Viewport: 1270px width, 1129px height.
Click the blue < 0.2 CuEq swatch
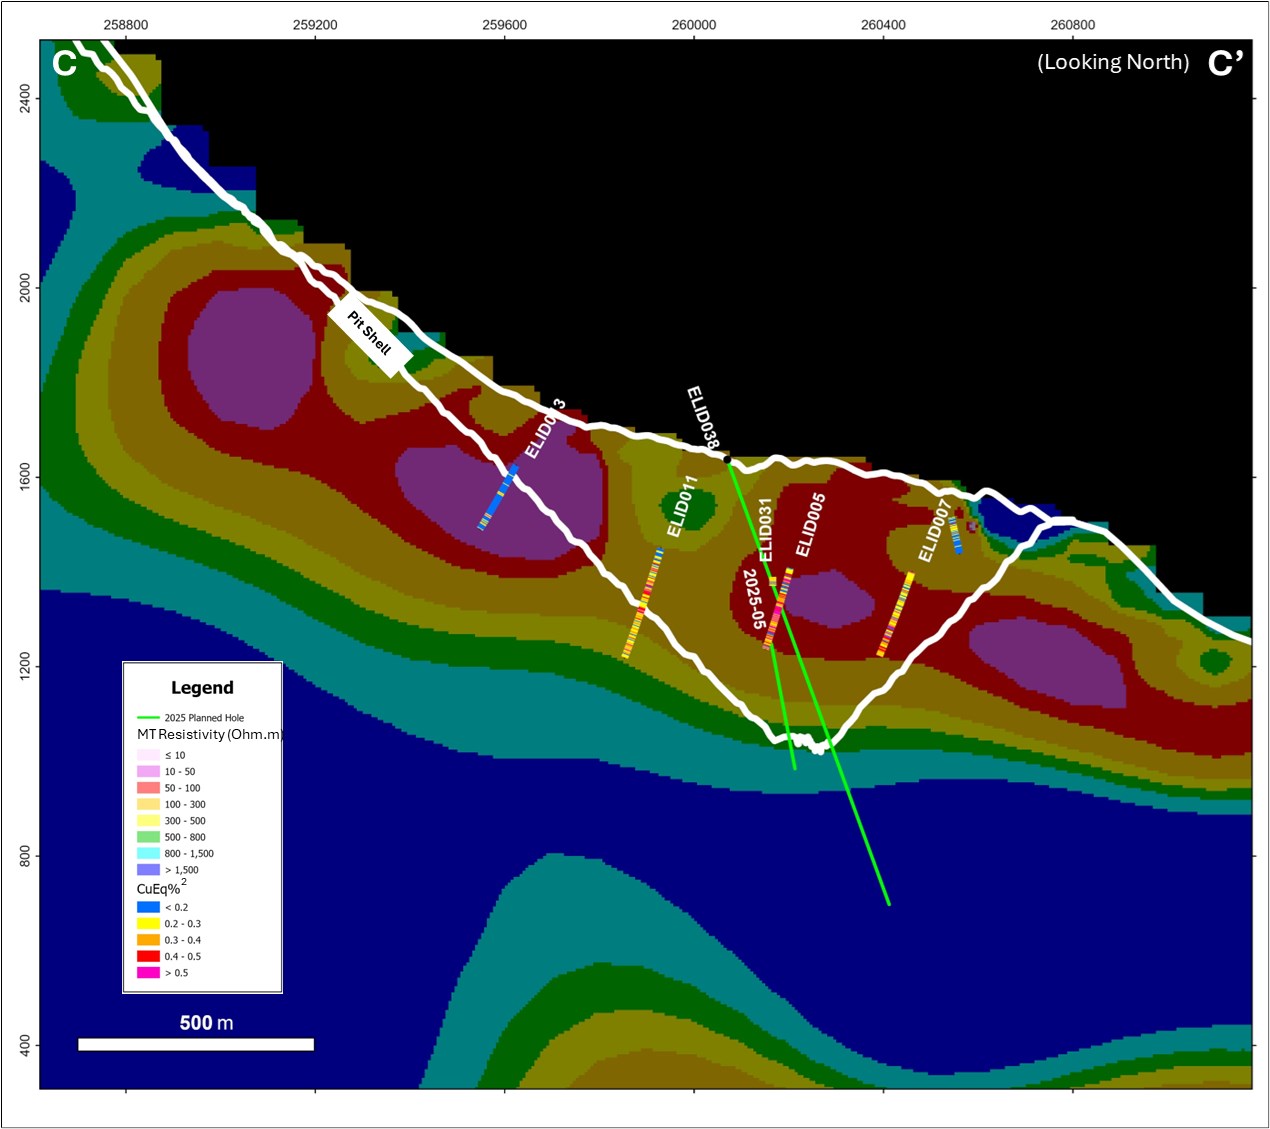[x=148, y=907]
